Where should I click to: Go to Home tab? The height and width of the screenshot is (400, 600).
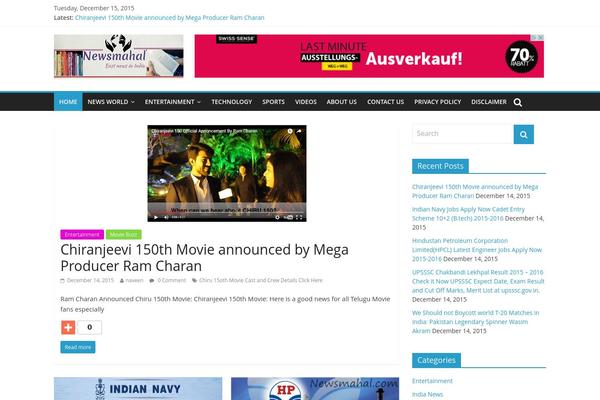pos(68,102)
